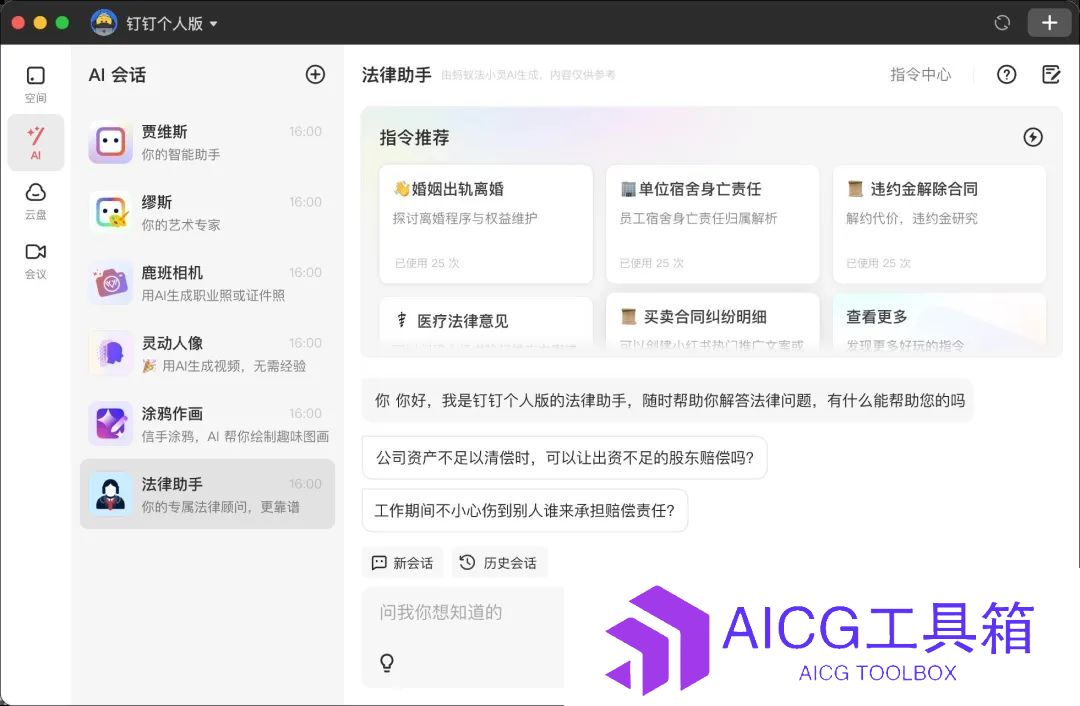
Task: Open the 涂鸦作画 avatar icon
Action: [x=110, y=424]
